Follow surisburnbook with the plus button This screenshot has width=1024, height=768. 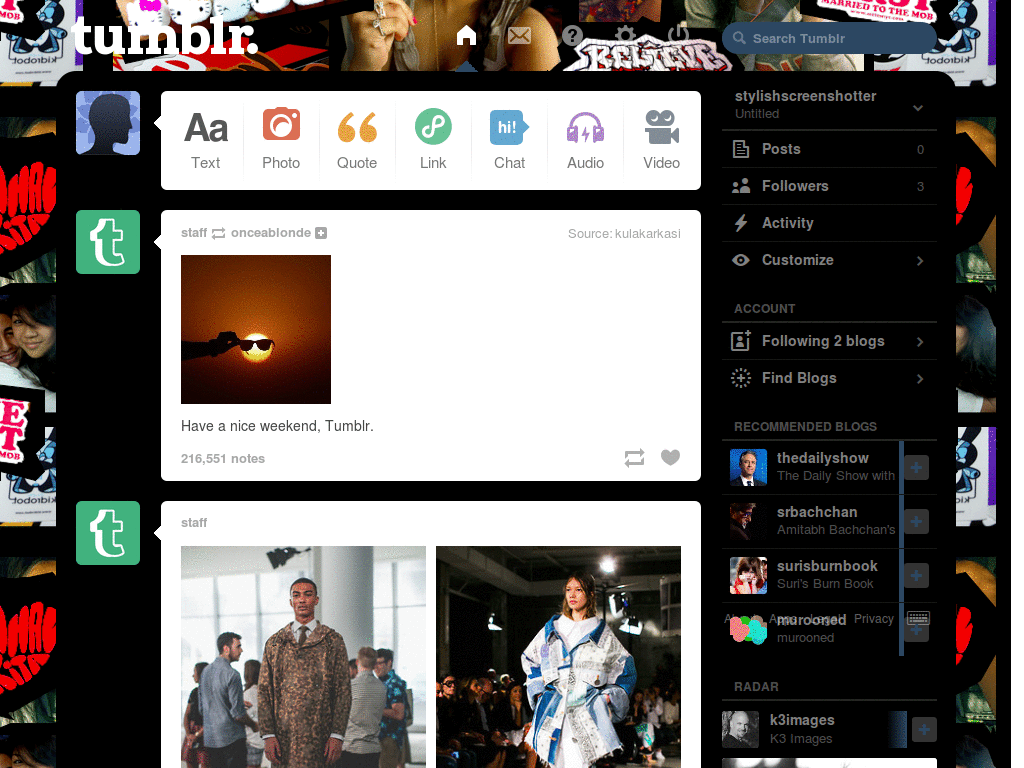point(916,576)
